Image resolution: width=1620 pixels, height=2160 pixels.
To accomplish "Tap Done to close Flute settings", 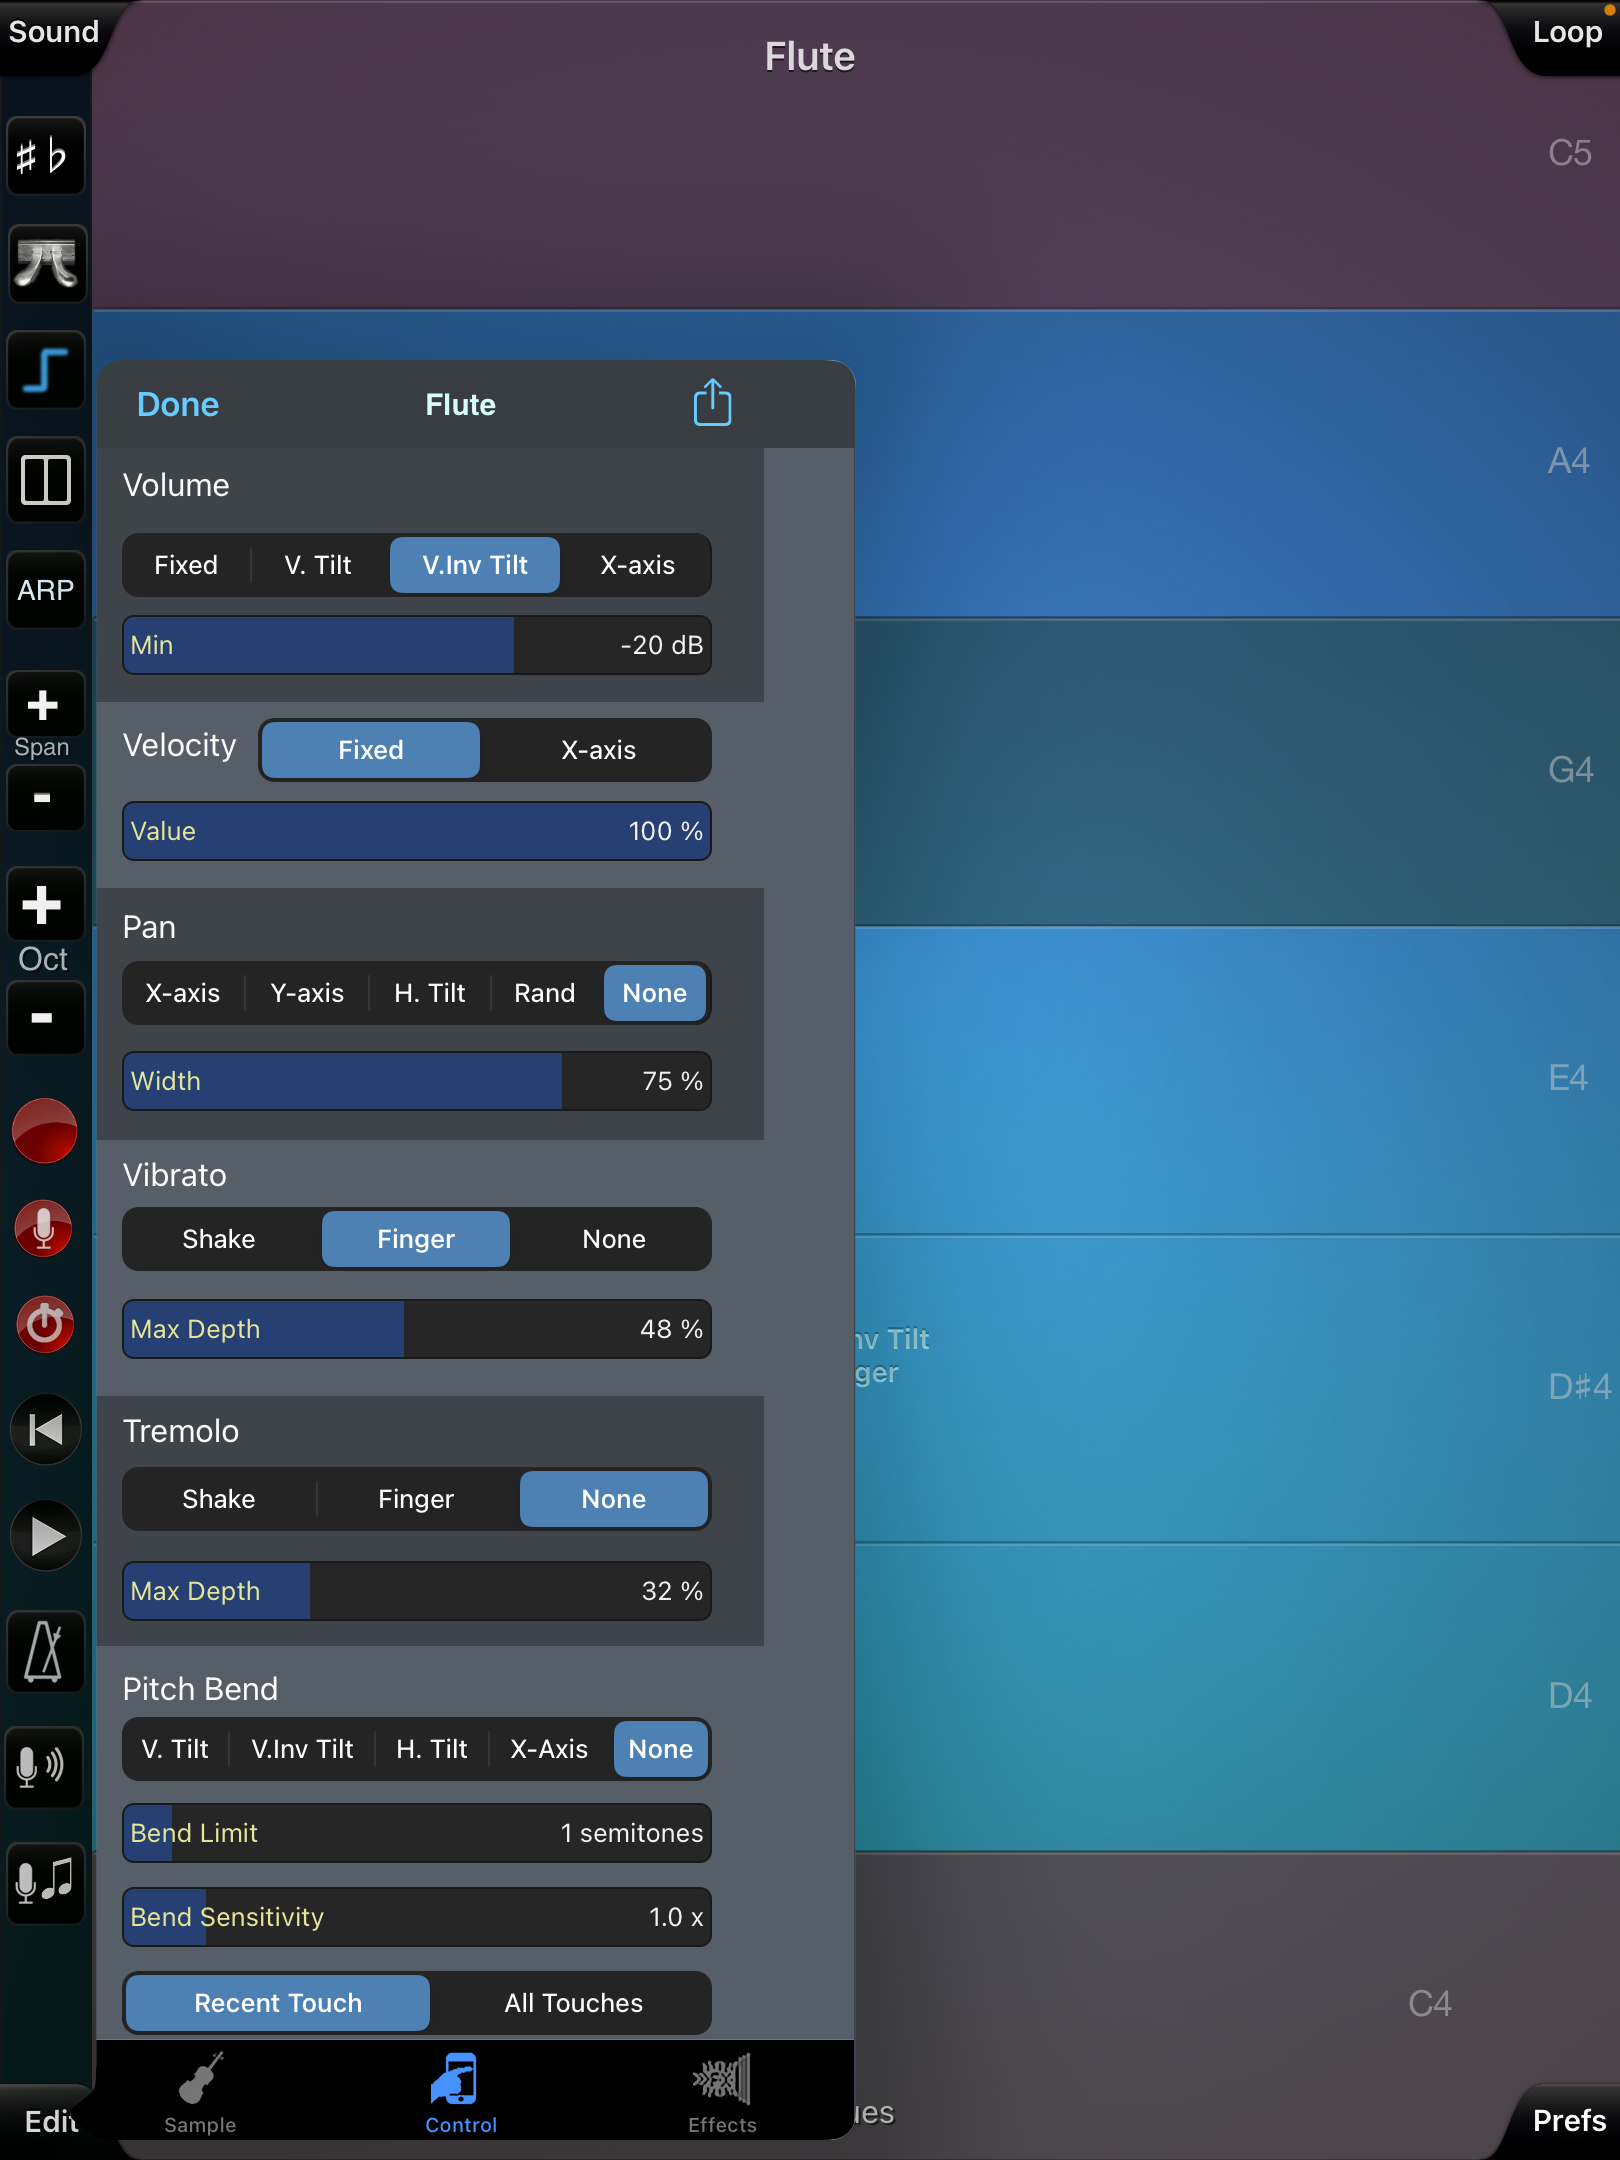I will click(177, 404).
